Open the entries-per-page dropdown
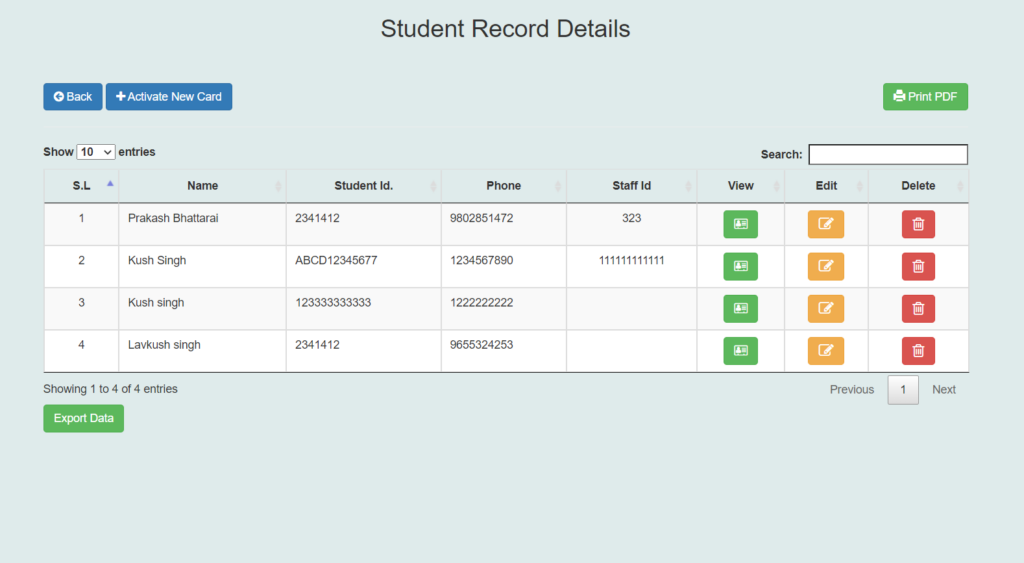This screenshot has height=563, width=1024. pyautogui.click(x=96, y=152)
